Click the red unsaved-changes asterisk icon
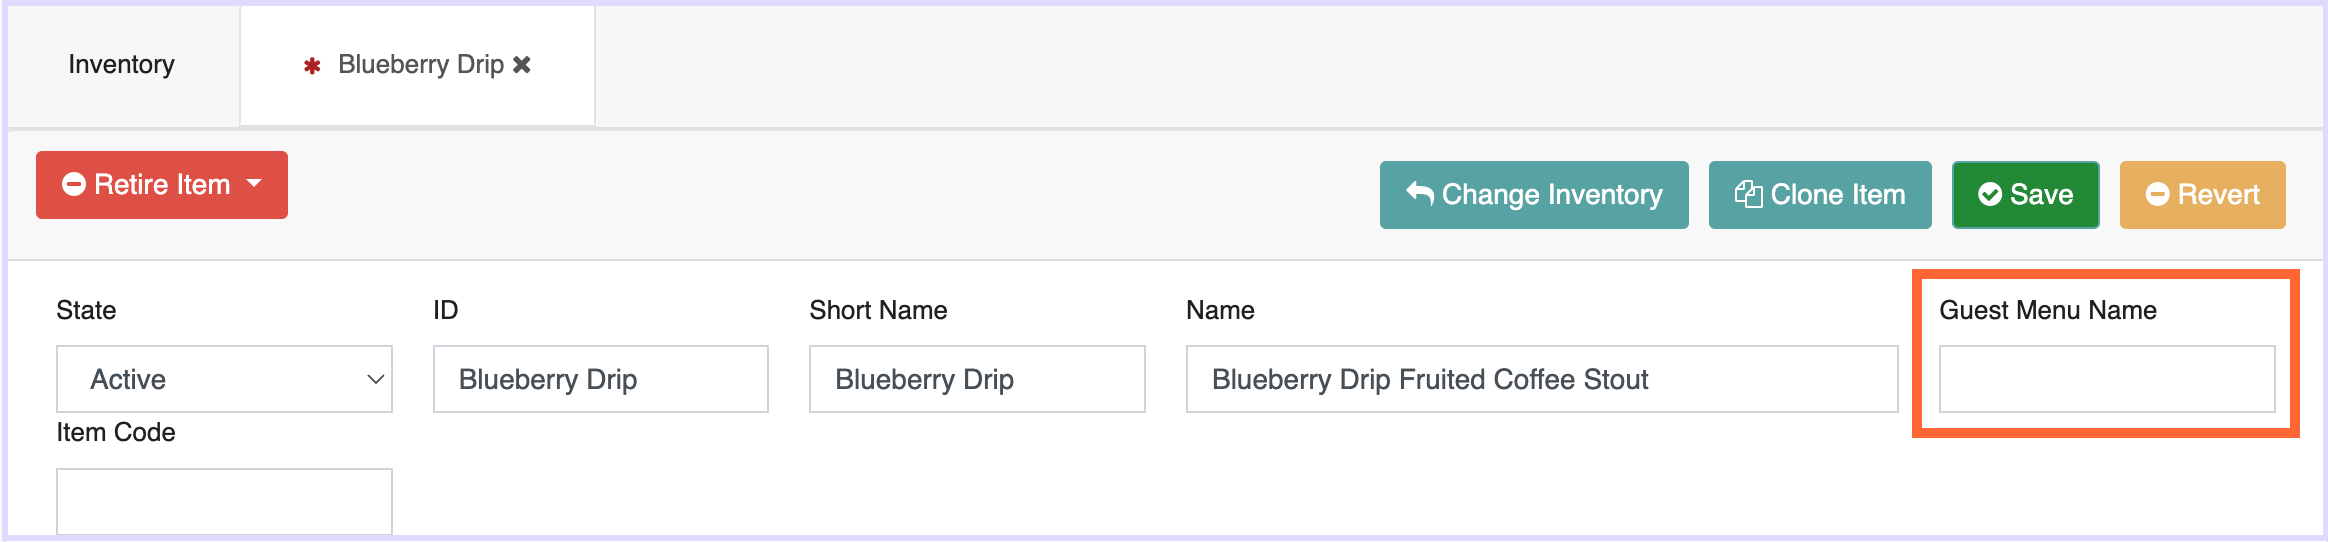Viewport: 2328px width, 542px height. click(312, 66)
